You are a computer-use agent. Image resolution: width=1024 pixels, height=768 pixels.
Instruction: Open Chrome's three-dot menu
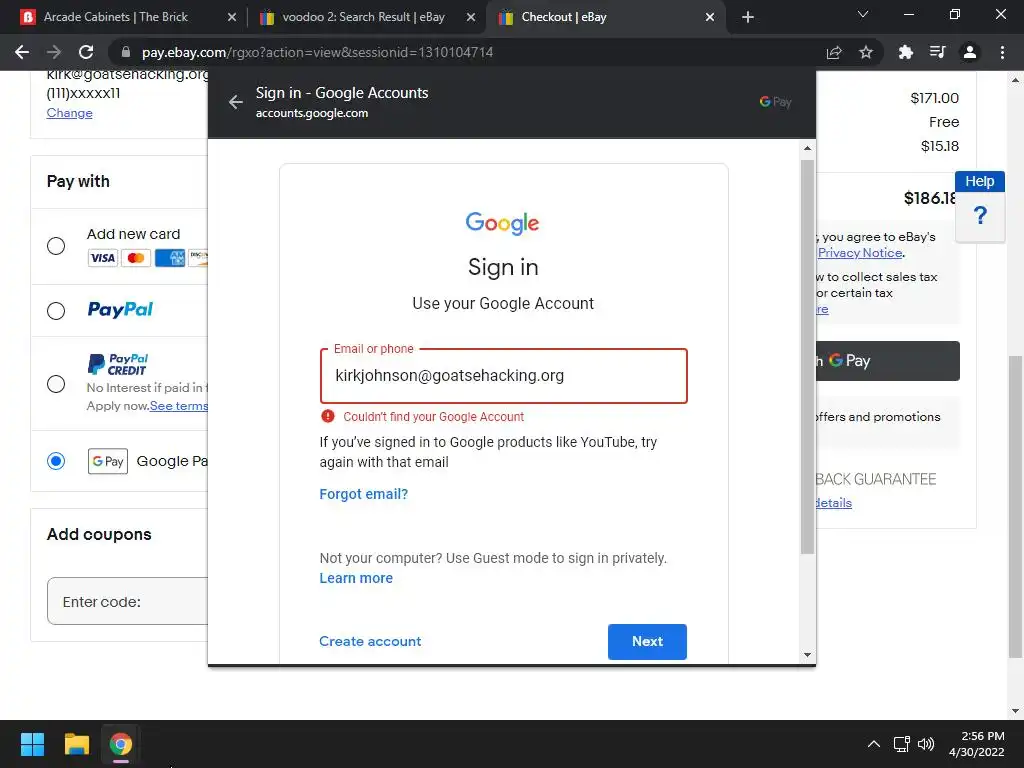[x=1002, y=52]
